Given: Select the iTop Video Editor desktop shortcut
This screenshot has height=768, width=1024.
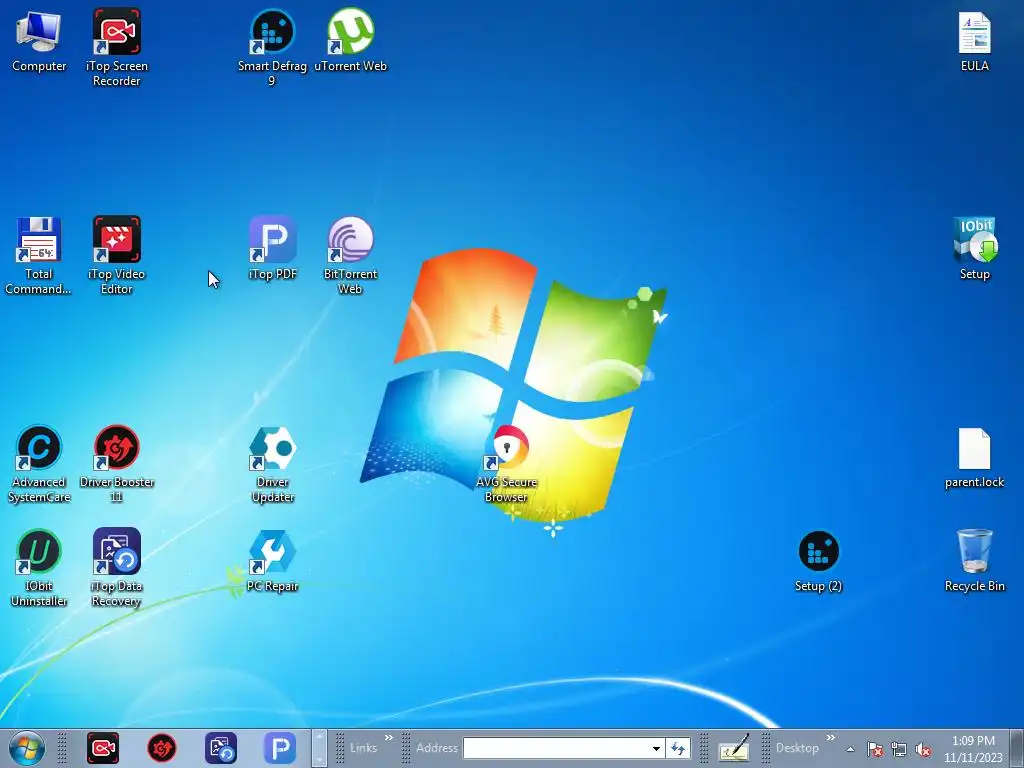Looking at the screenshot, I should click(116, 256).
